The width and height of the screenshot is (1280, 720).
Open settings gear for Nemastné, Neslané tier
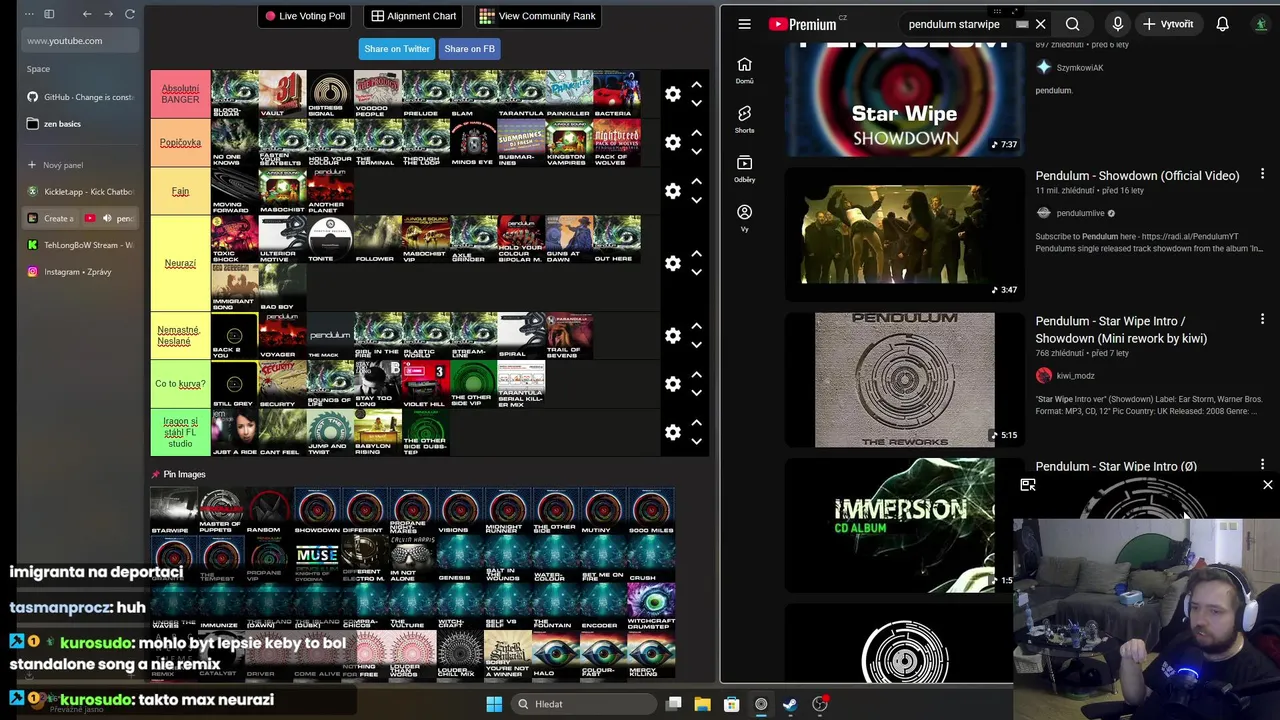click(673, 335)
